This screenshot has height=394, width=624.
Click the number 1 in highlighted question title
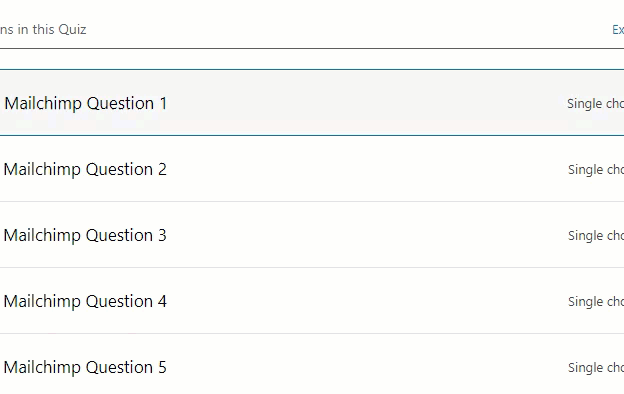click(163, 103)
